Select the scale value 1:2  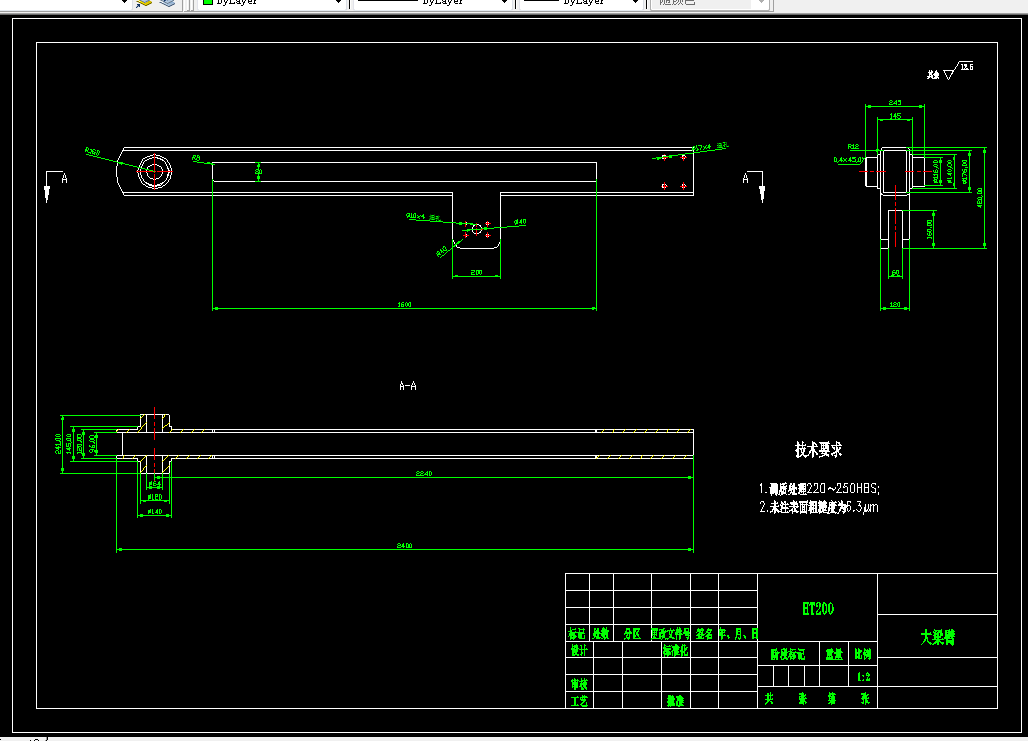tap(863, 677)
